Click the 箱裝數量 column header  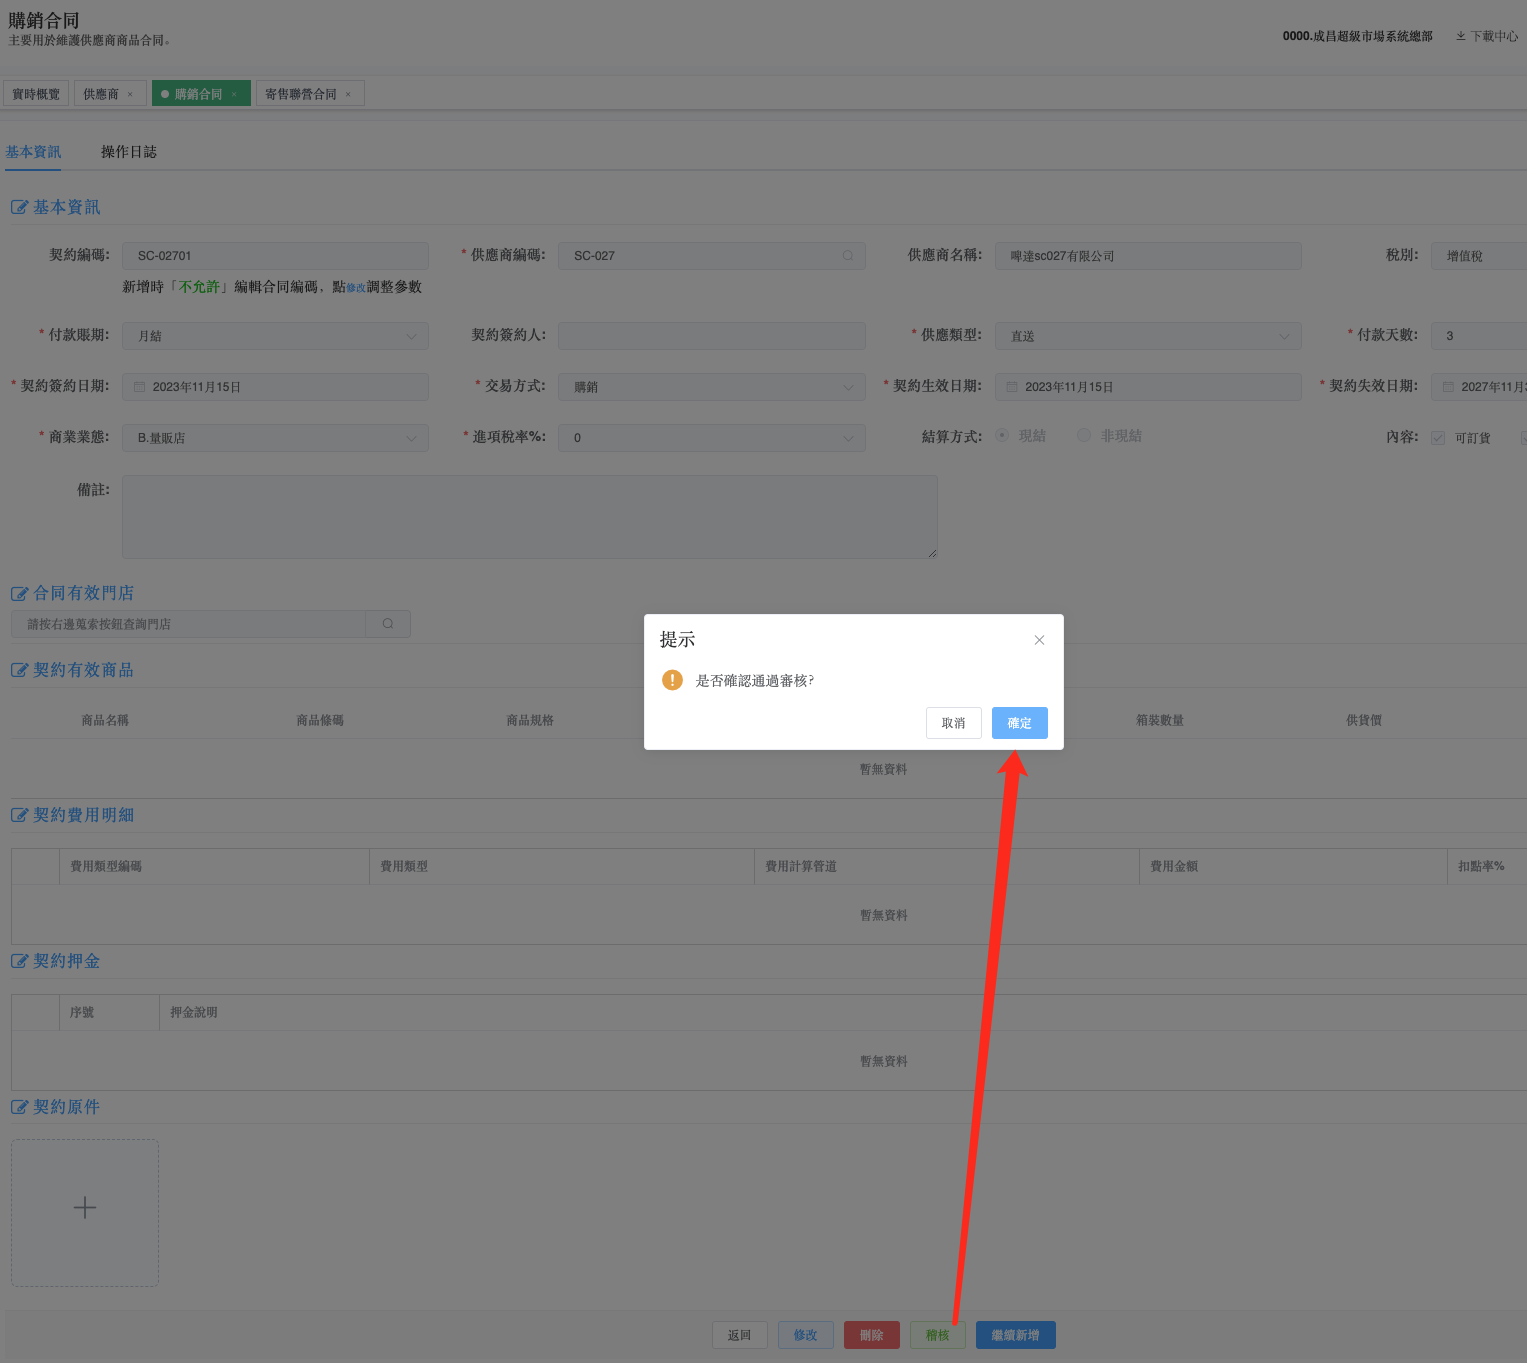(x=1160, y=720)
